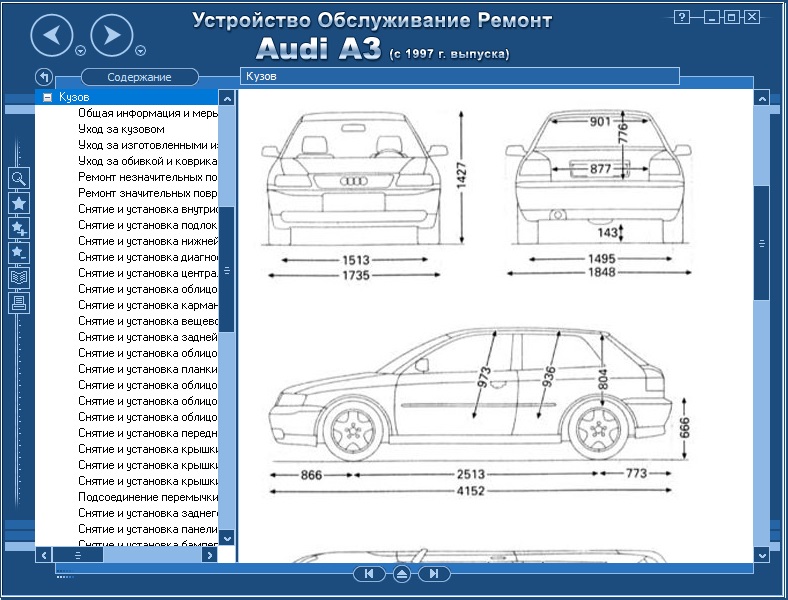The height and width of the screenshot is (600, 788).
Task: Click the front-view car diagram
Action: 354,178
